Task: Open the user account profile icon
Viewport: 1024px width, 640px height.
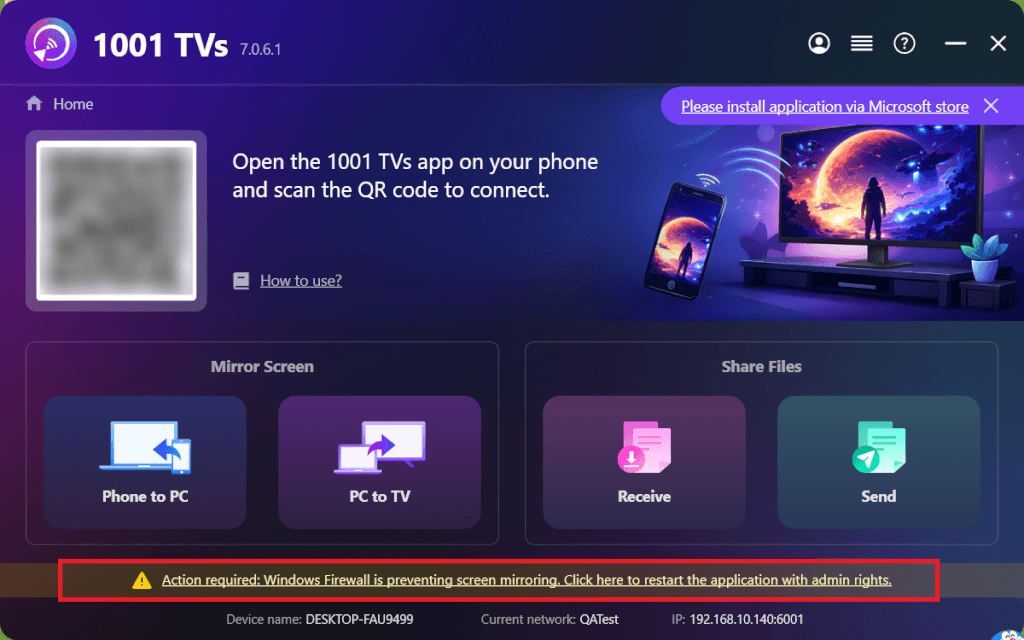Action: click(819, 44)
